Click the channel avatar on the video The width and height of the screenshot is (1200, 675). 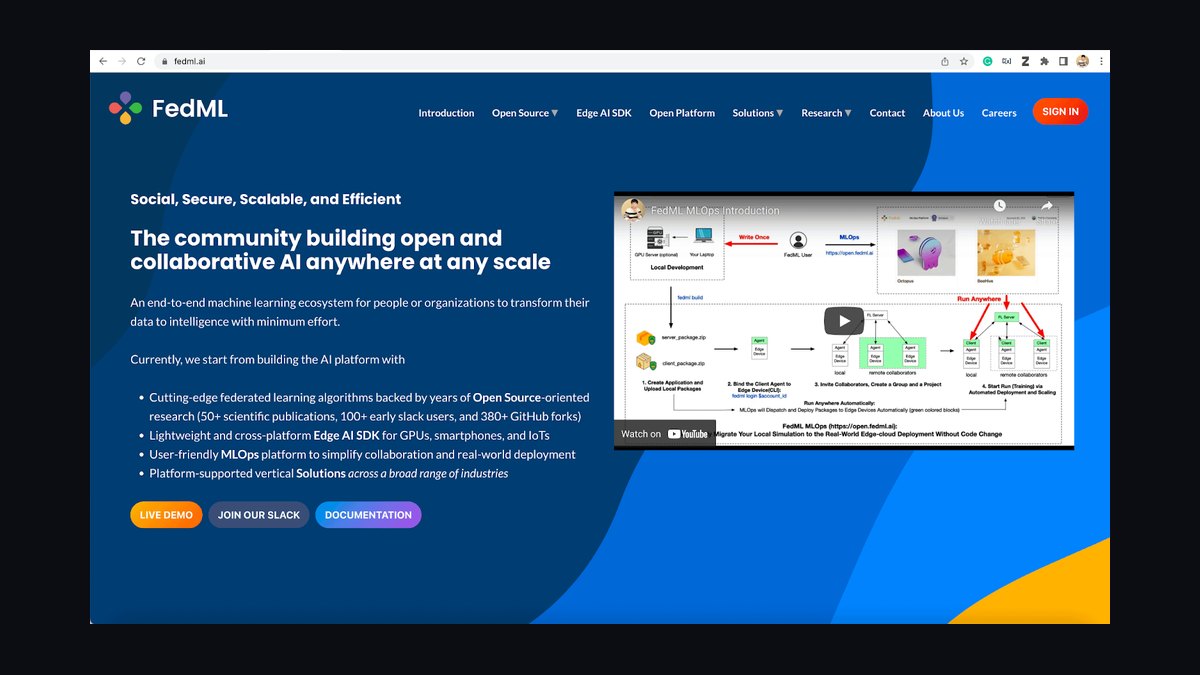[632, 209]
